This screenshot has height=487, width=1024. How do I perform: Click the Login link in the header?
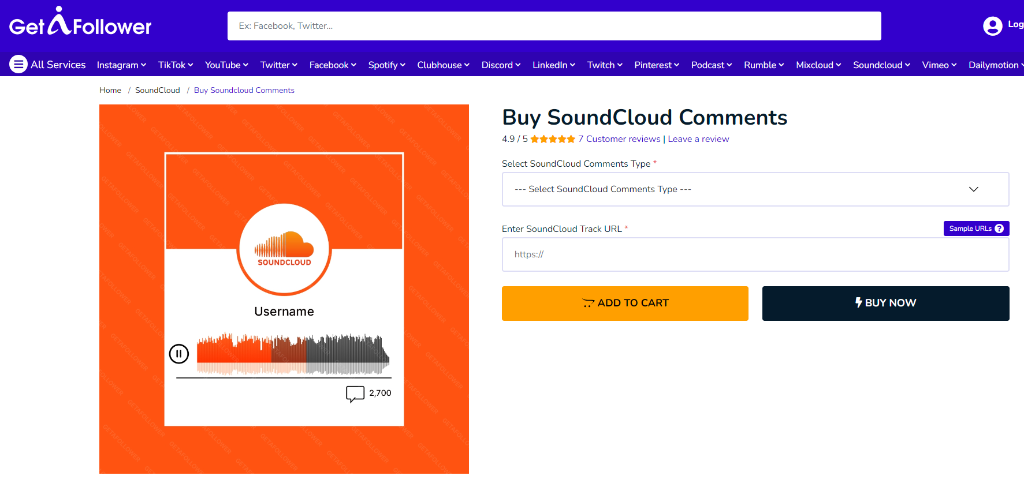(x=1016, y=25)
